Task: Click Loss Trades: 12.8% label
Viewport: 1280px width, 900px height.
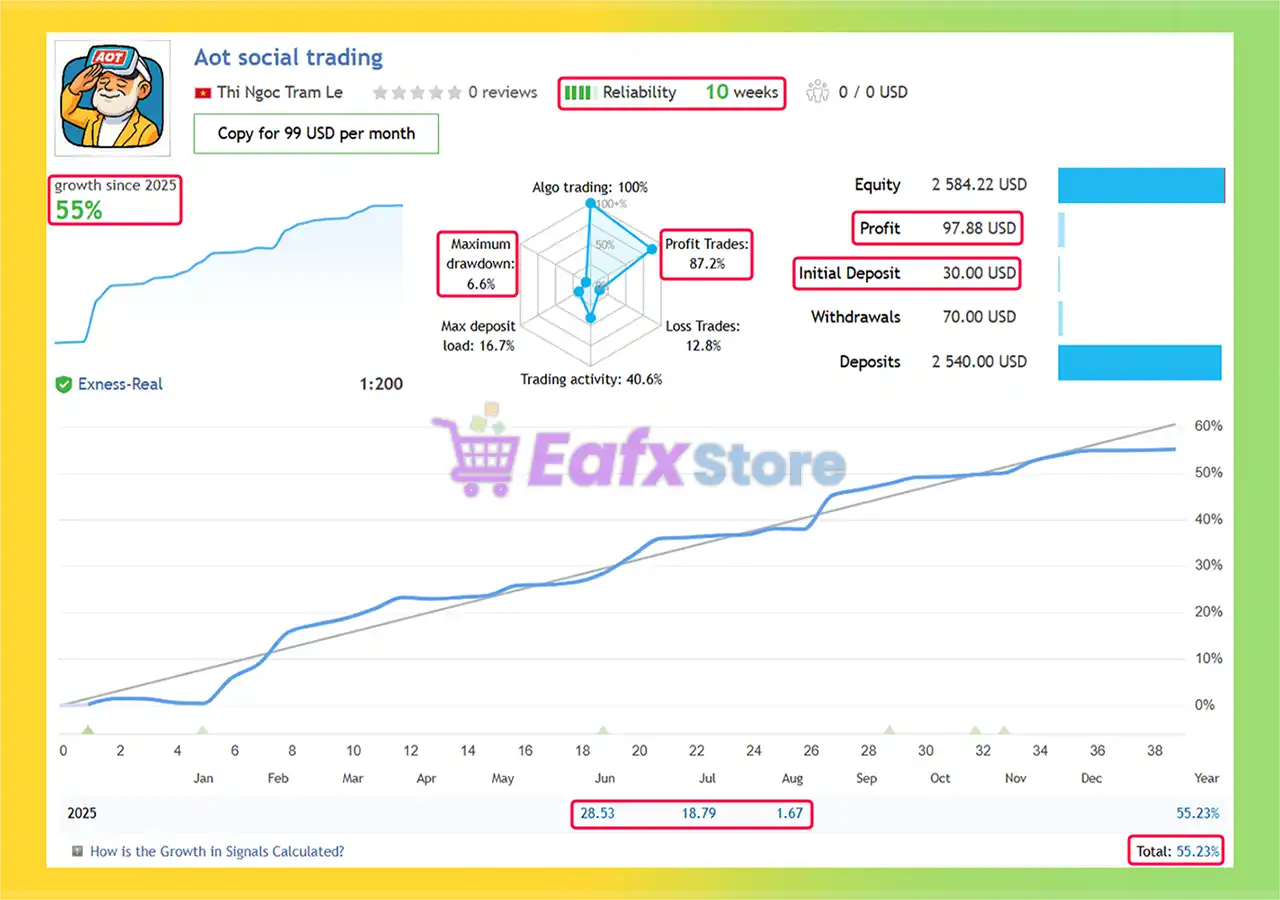Action: pos(705,336)
